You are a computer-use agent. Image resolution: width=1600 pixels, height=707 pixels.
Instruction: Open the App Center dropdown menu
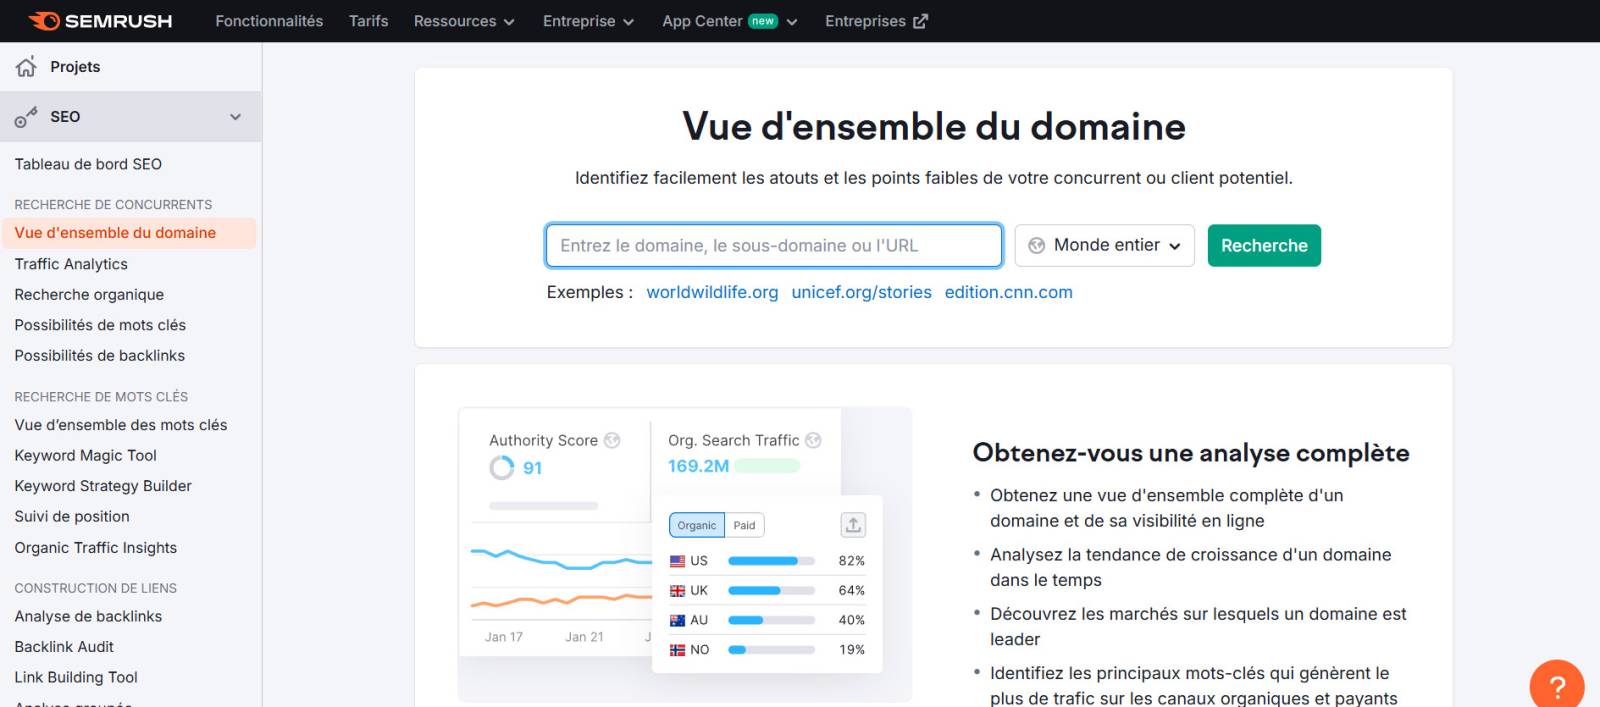pyautogui.click(x=730, y=21)
